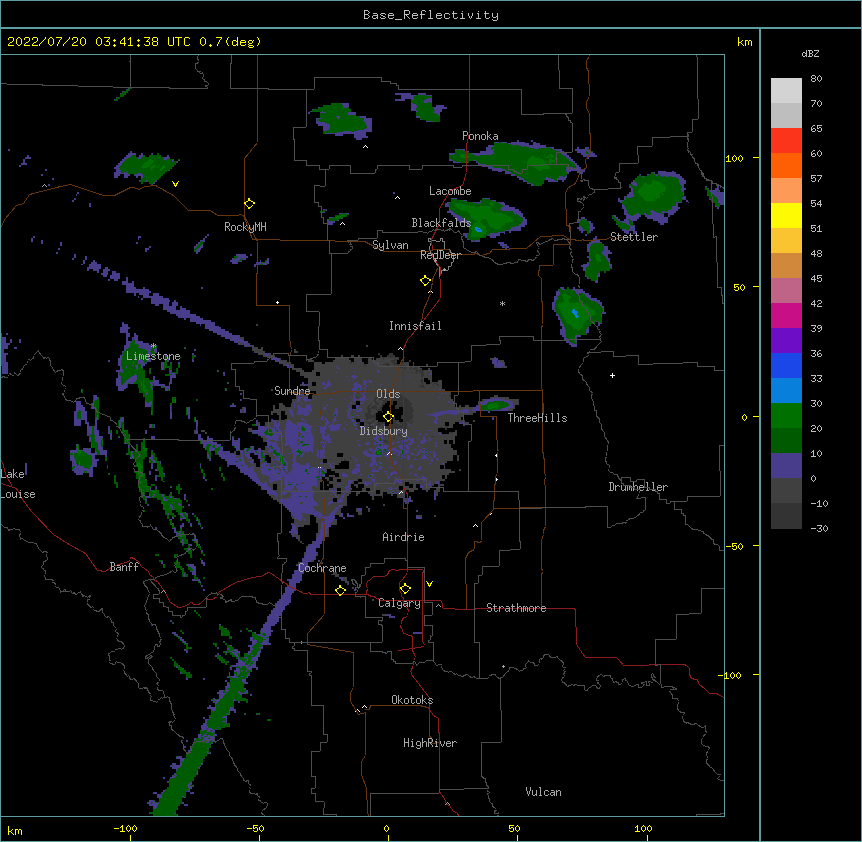862x842 pixels.
Task: Click the Vulcan town label
Action: tap(543, 792)
